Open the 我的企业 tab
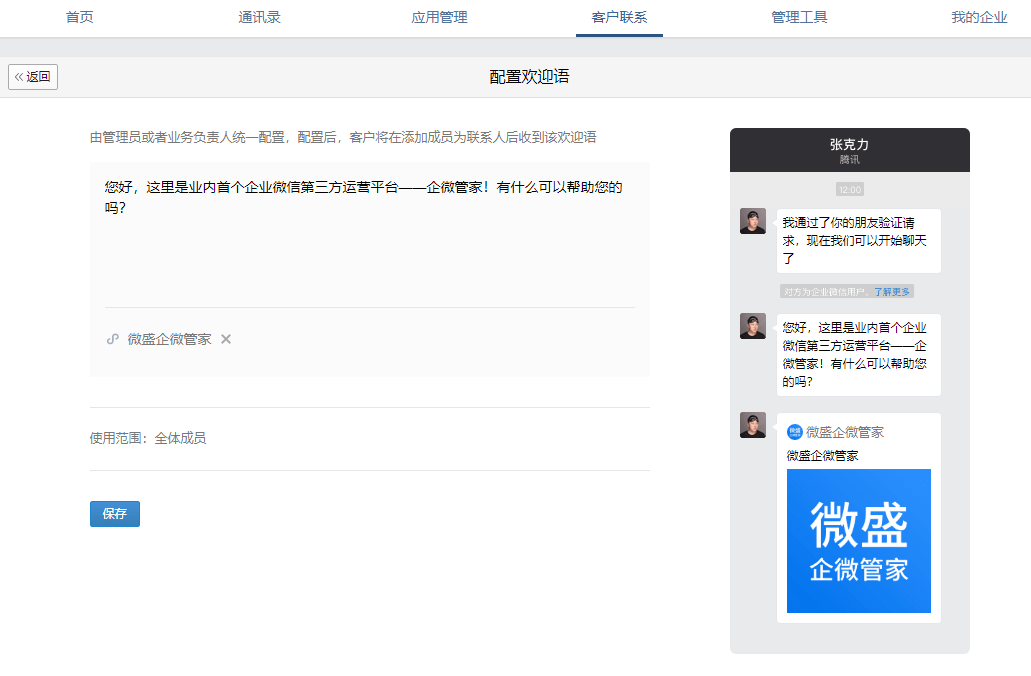This screenshot has height=676, width=1031. [979, 17]
